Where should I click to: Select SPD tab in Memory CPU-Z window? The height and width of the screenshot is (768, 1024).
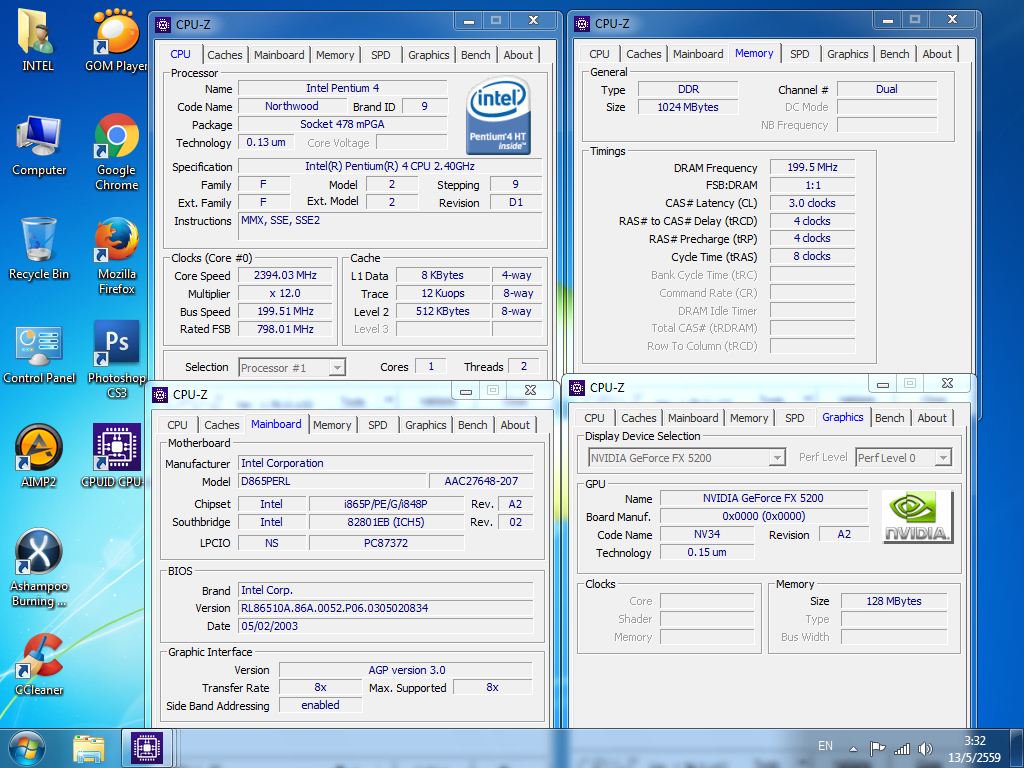pos(800,54)
